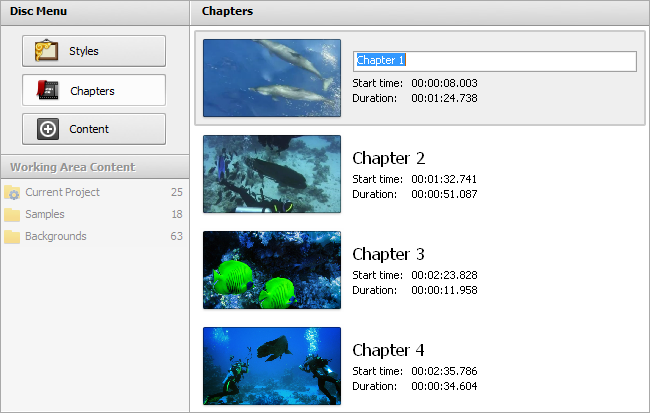Click the Working Area Content header
Screen dimensions: 650x413
pyautogui.click(x=95, y=167)
